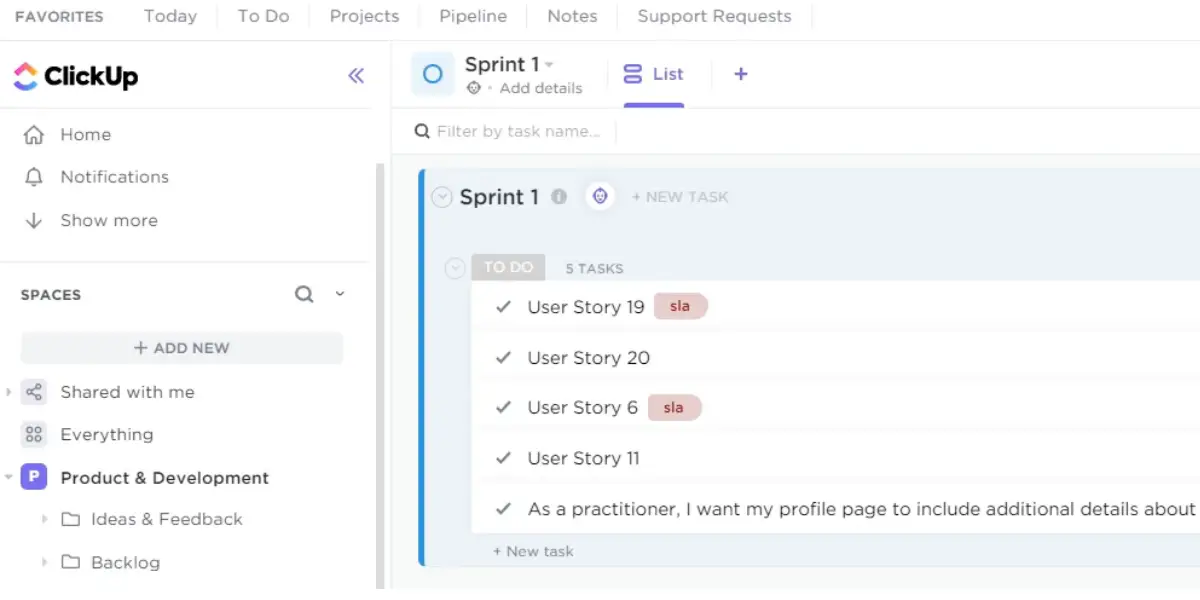Expand the Ideas & Feedback folder arrow

click(44, 519)
